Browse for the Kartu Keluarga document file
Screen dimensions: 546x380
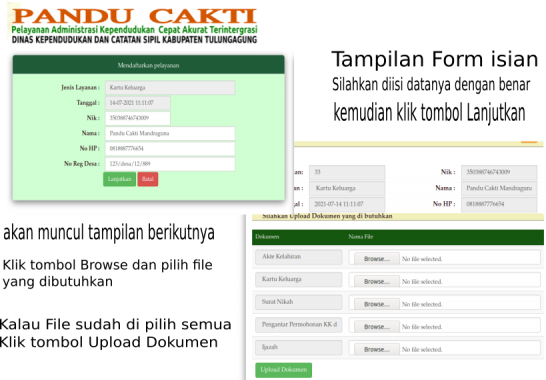(x=376, y=281)
